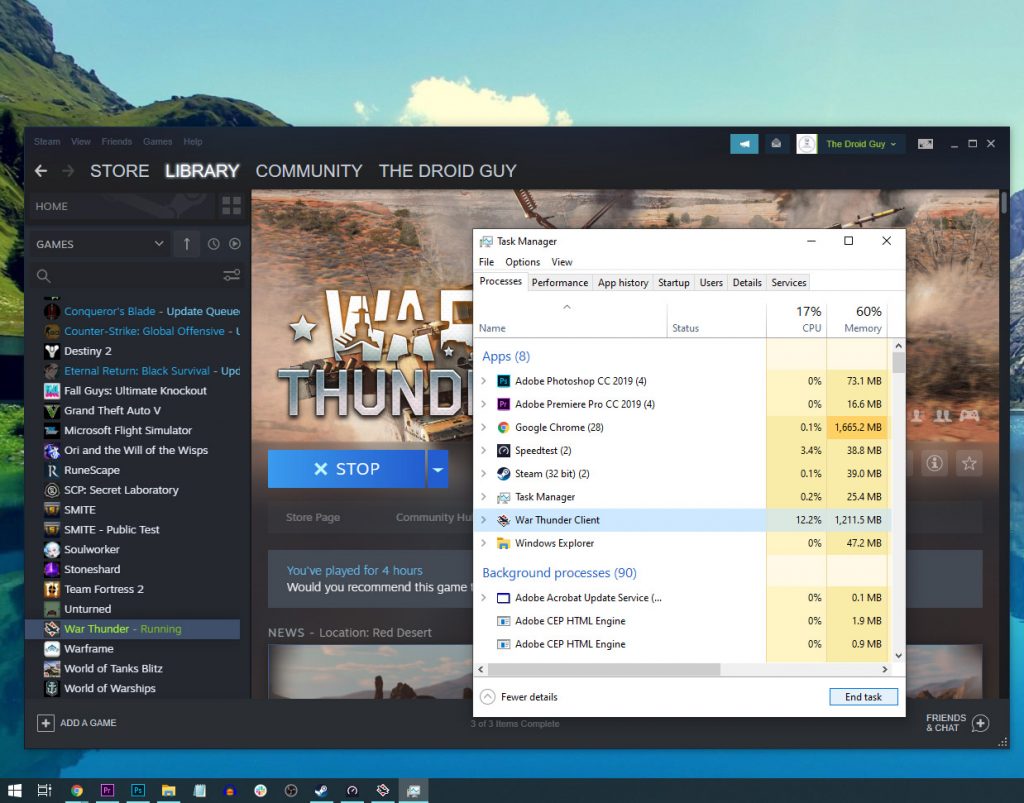Go back with Steam's back arrow

pyautogui.click(x=40, y=171)
